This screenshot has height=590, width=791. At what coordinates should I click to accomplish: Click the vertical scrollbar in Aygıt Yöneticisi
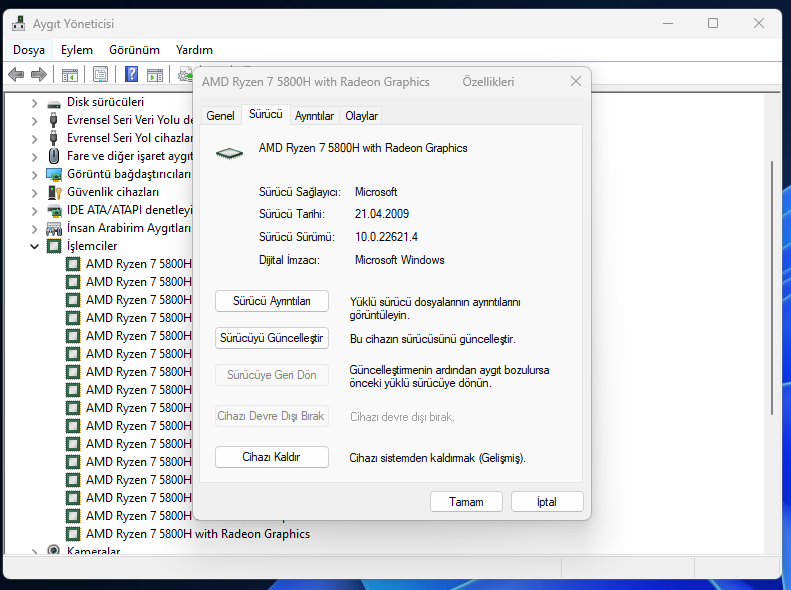[x=772, y=287]
